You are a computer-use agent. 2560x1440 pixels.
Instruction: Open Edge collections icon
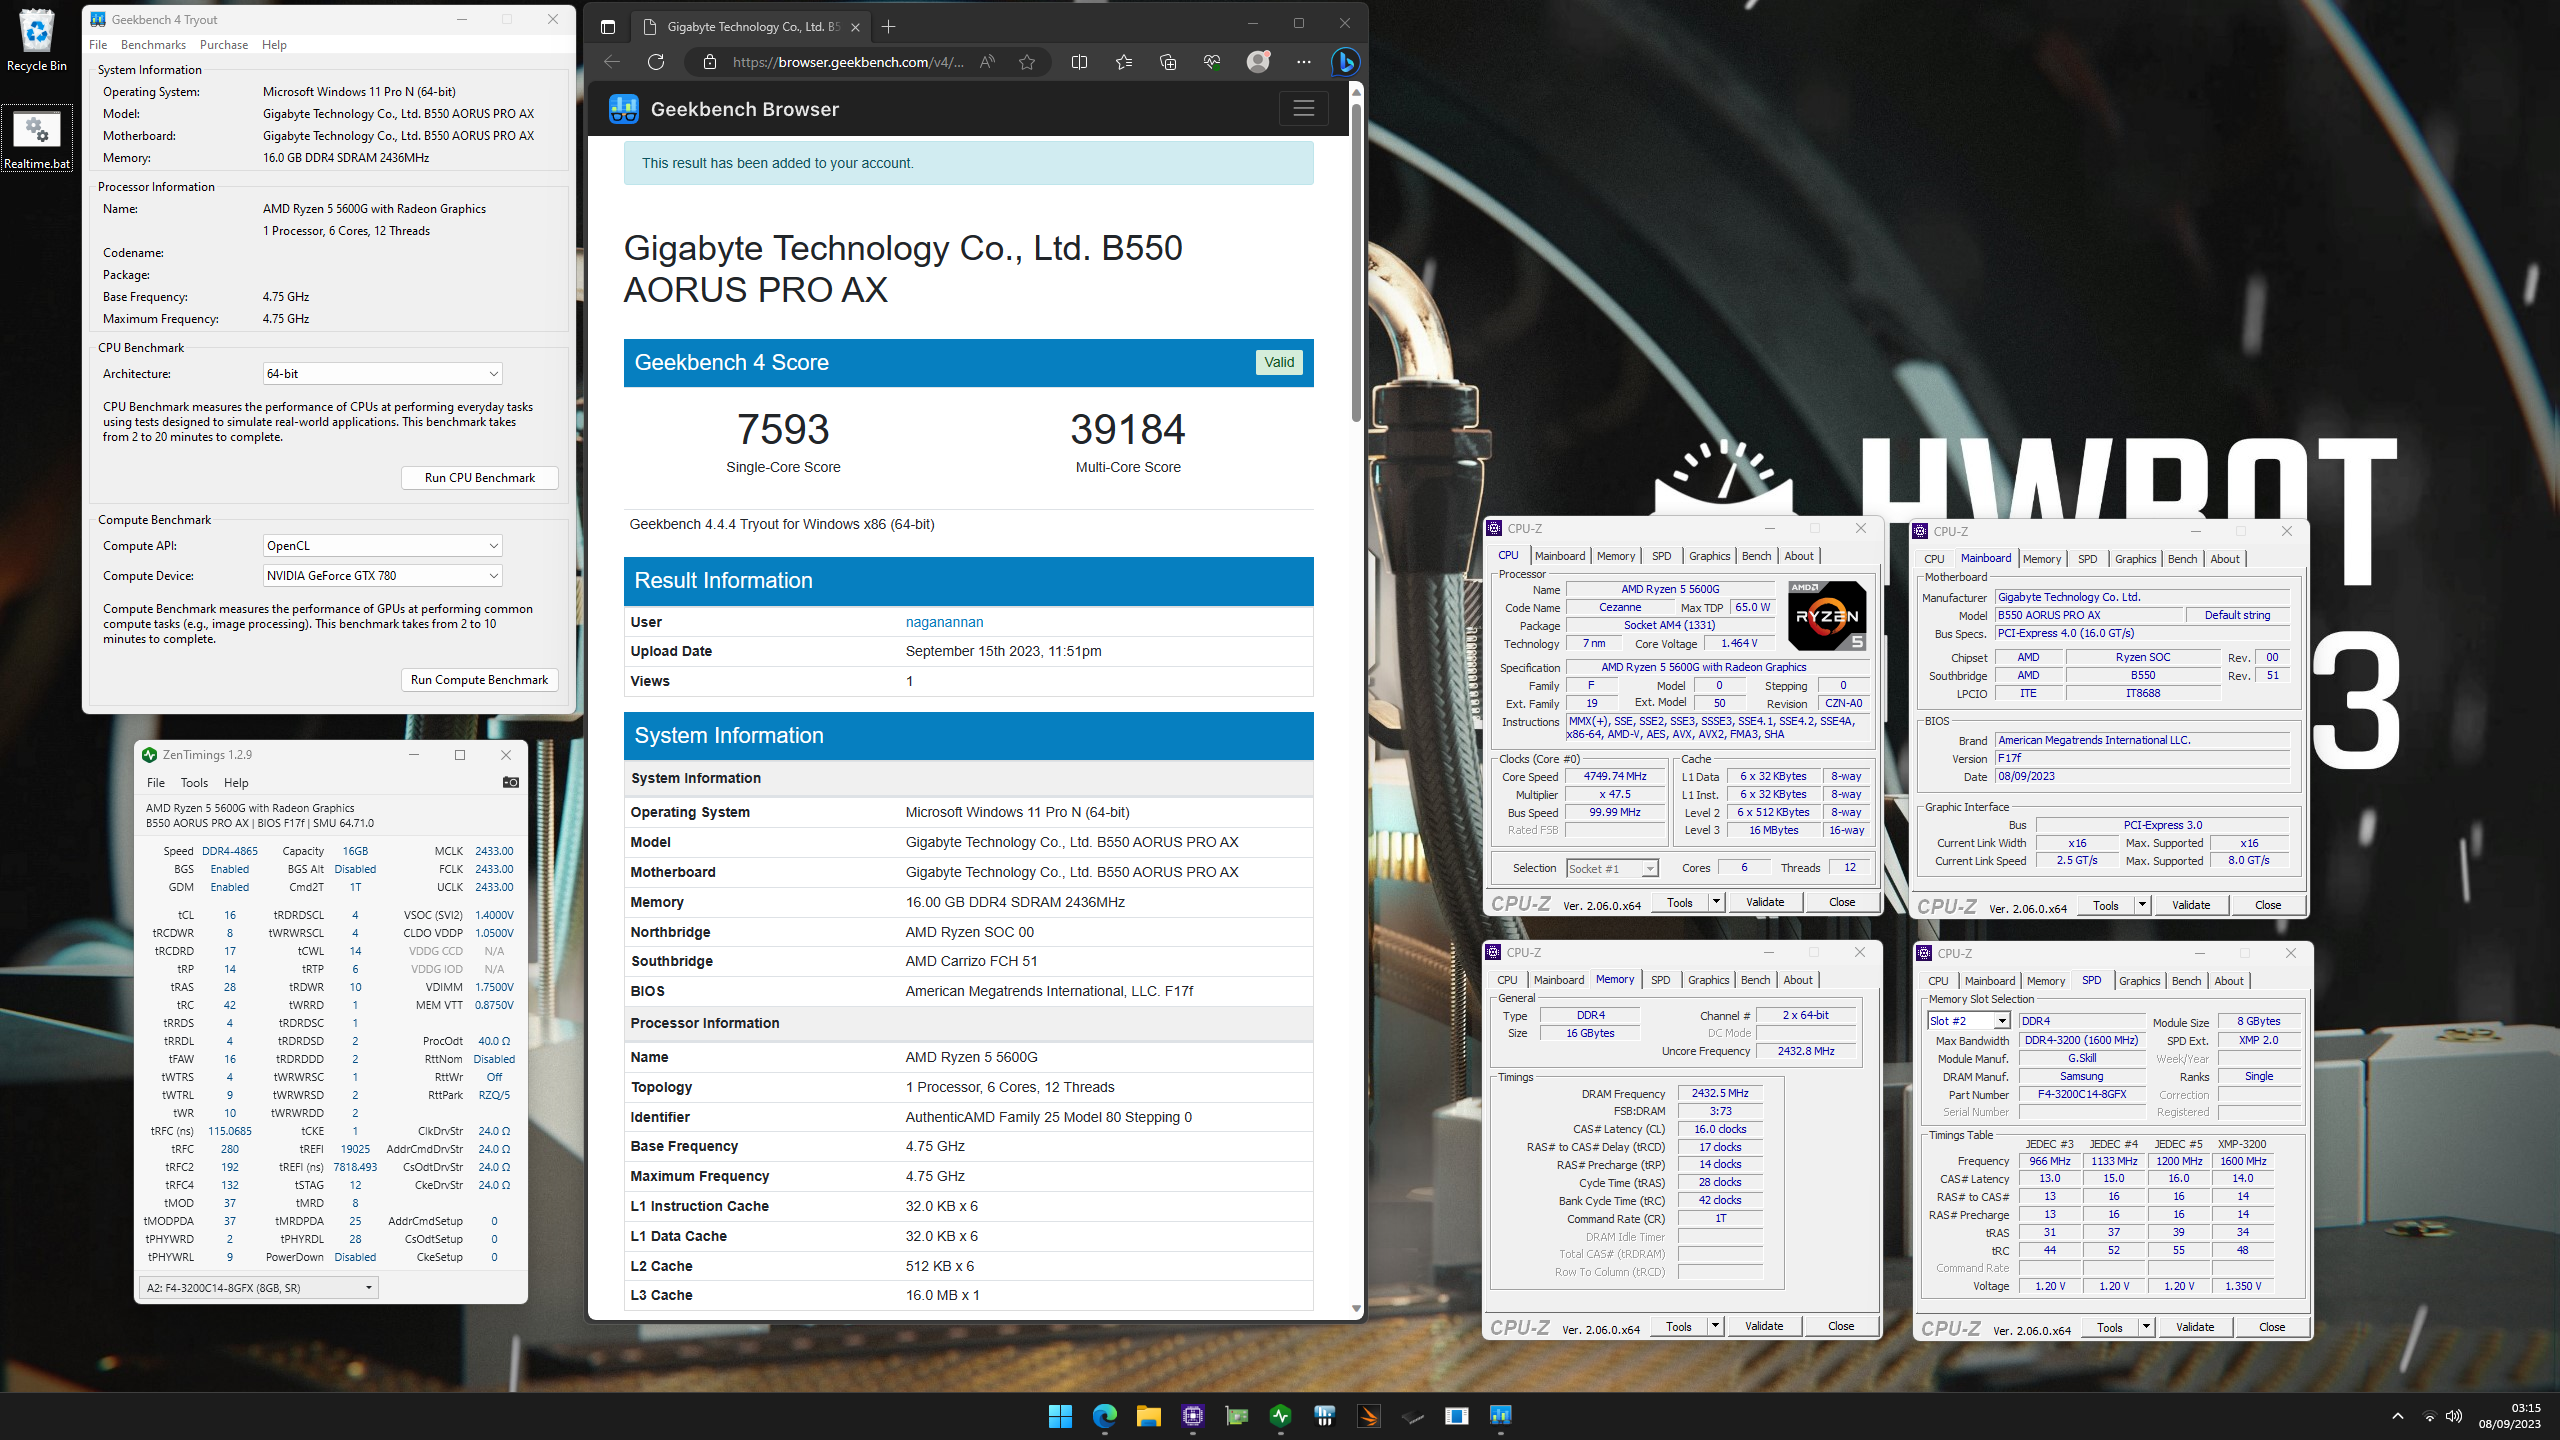(x=1168, y=62)
